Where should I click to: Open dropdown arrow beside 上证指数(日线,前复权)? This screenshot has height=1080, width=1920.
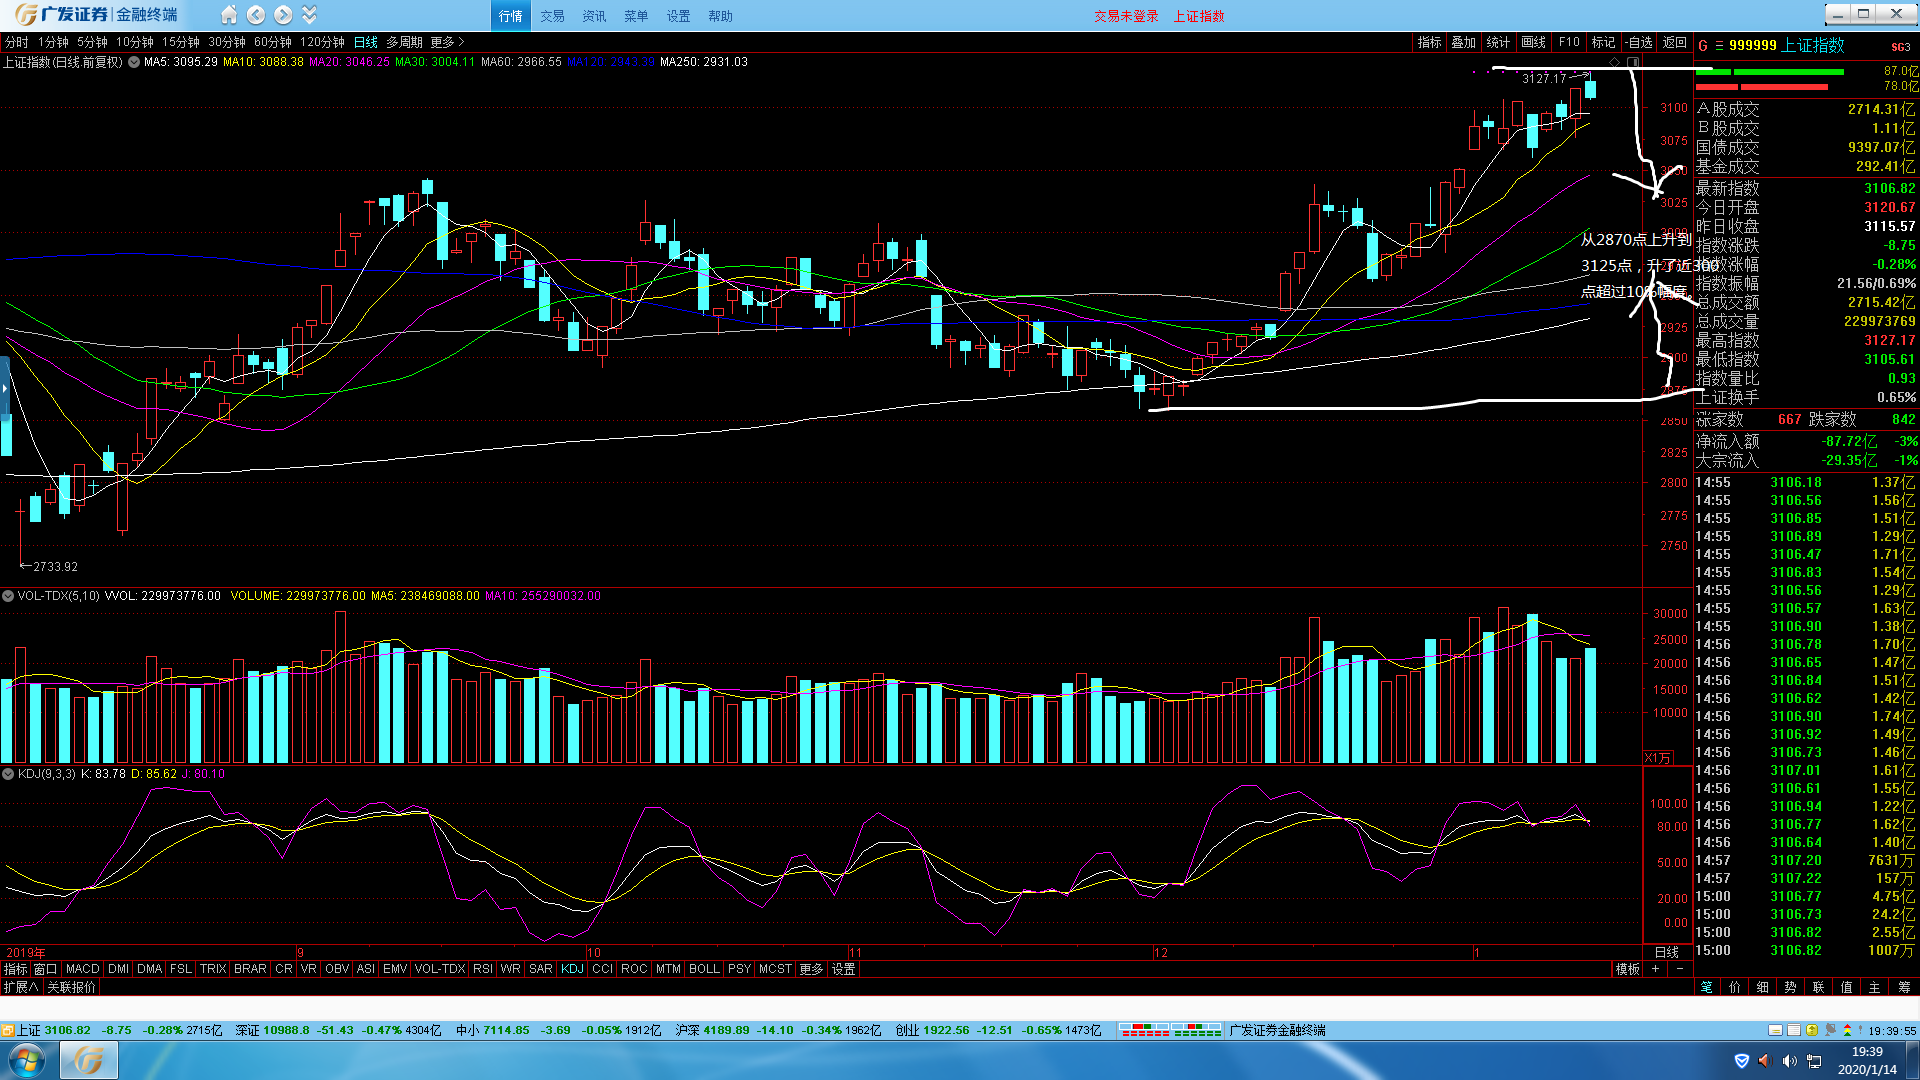click(x=134, y=62)
